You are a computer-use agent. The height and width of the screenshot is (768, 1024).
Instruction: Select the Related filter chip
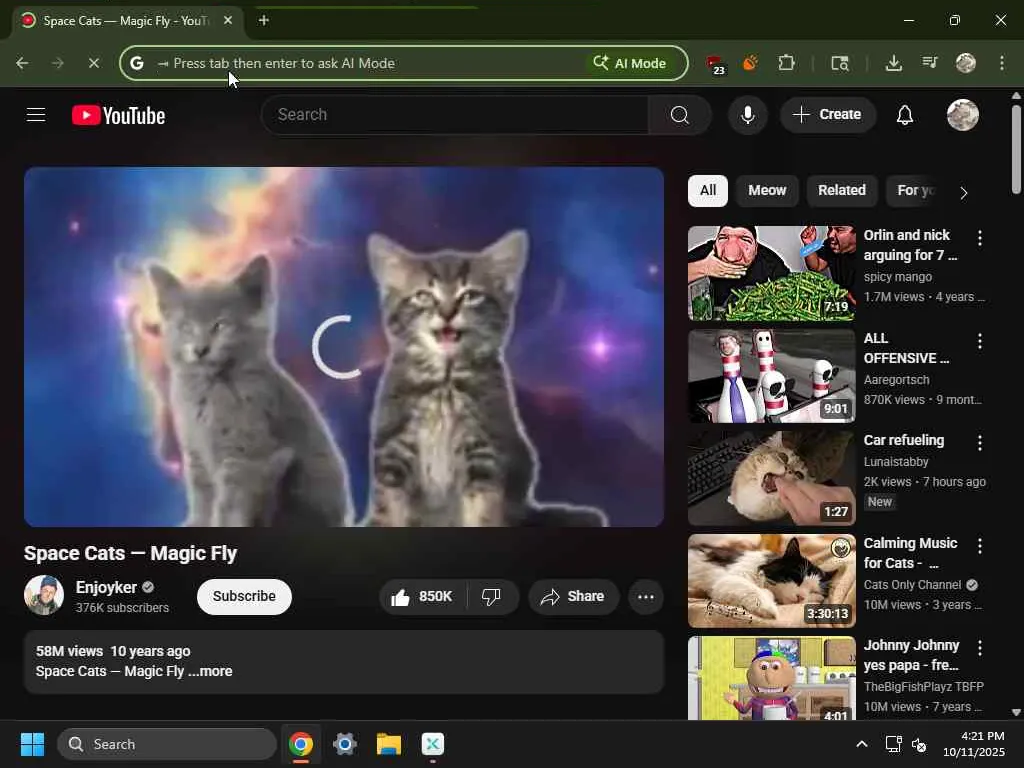(x=842, y=191)
